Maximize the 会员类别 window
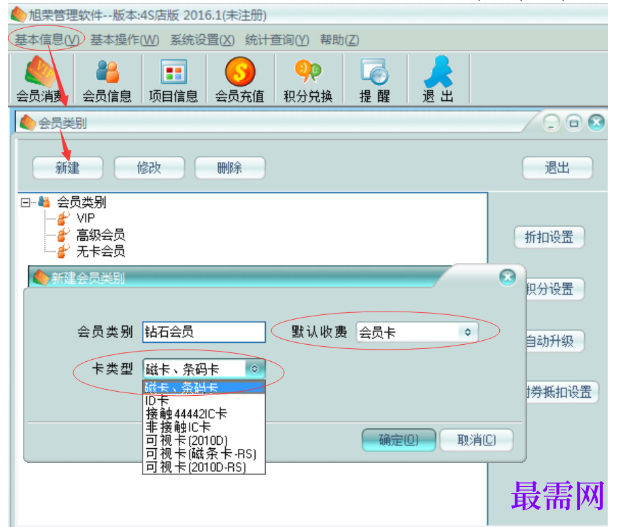The width and height of the screenshot is (623, 527). (574, 122)
